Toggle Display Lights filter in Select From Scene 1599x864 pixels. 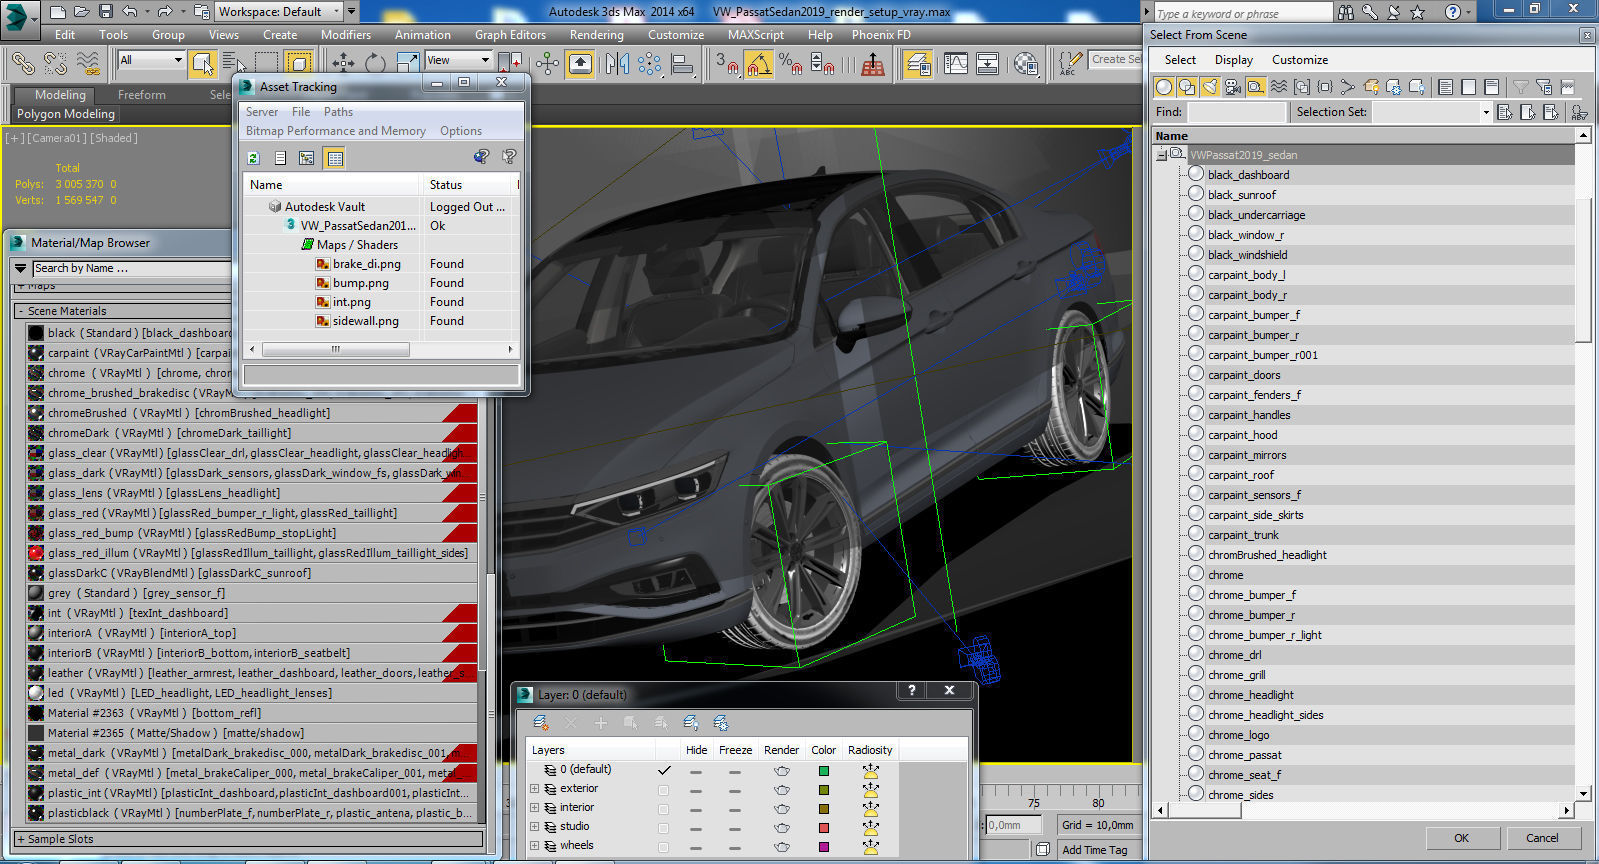pos(1209,87)
